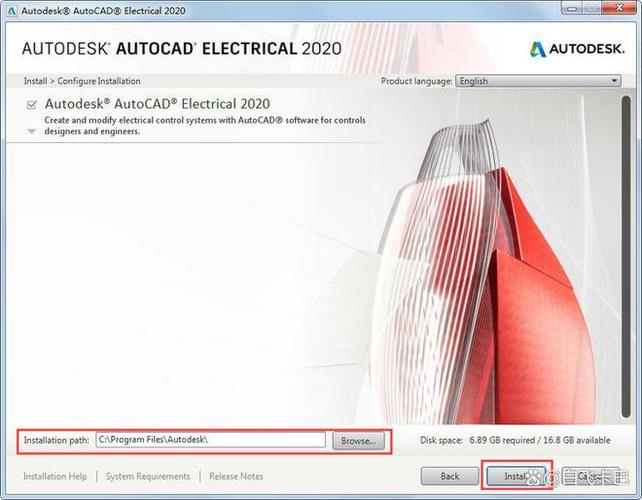Open the System Requirements link
The height and width of the screenshot is (500, 642).
click(148, 476)
